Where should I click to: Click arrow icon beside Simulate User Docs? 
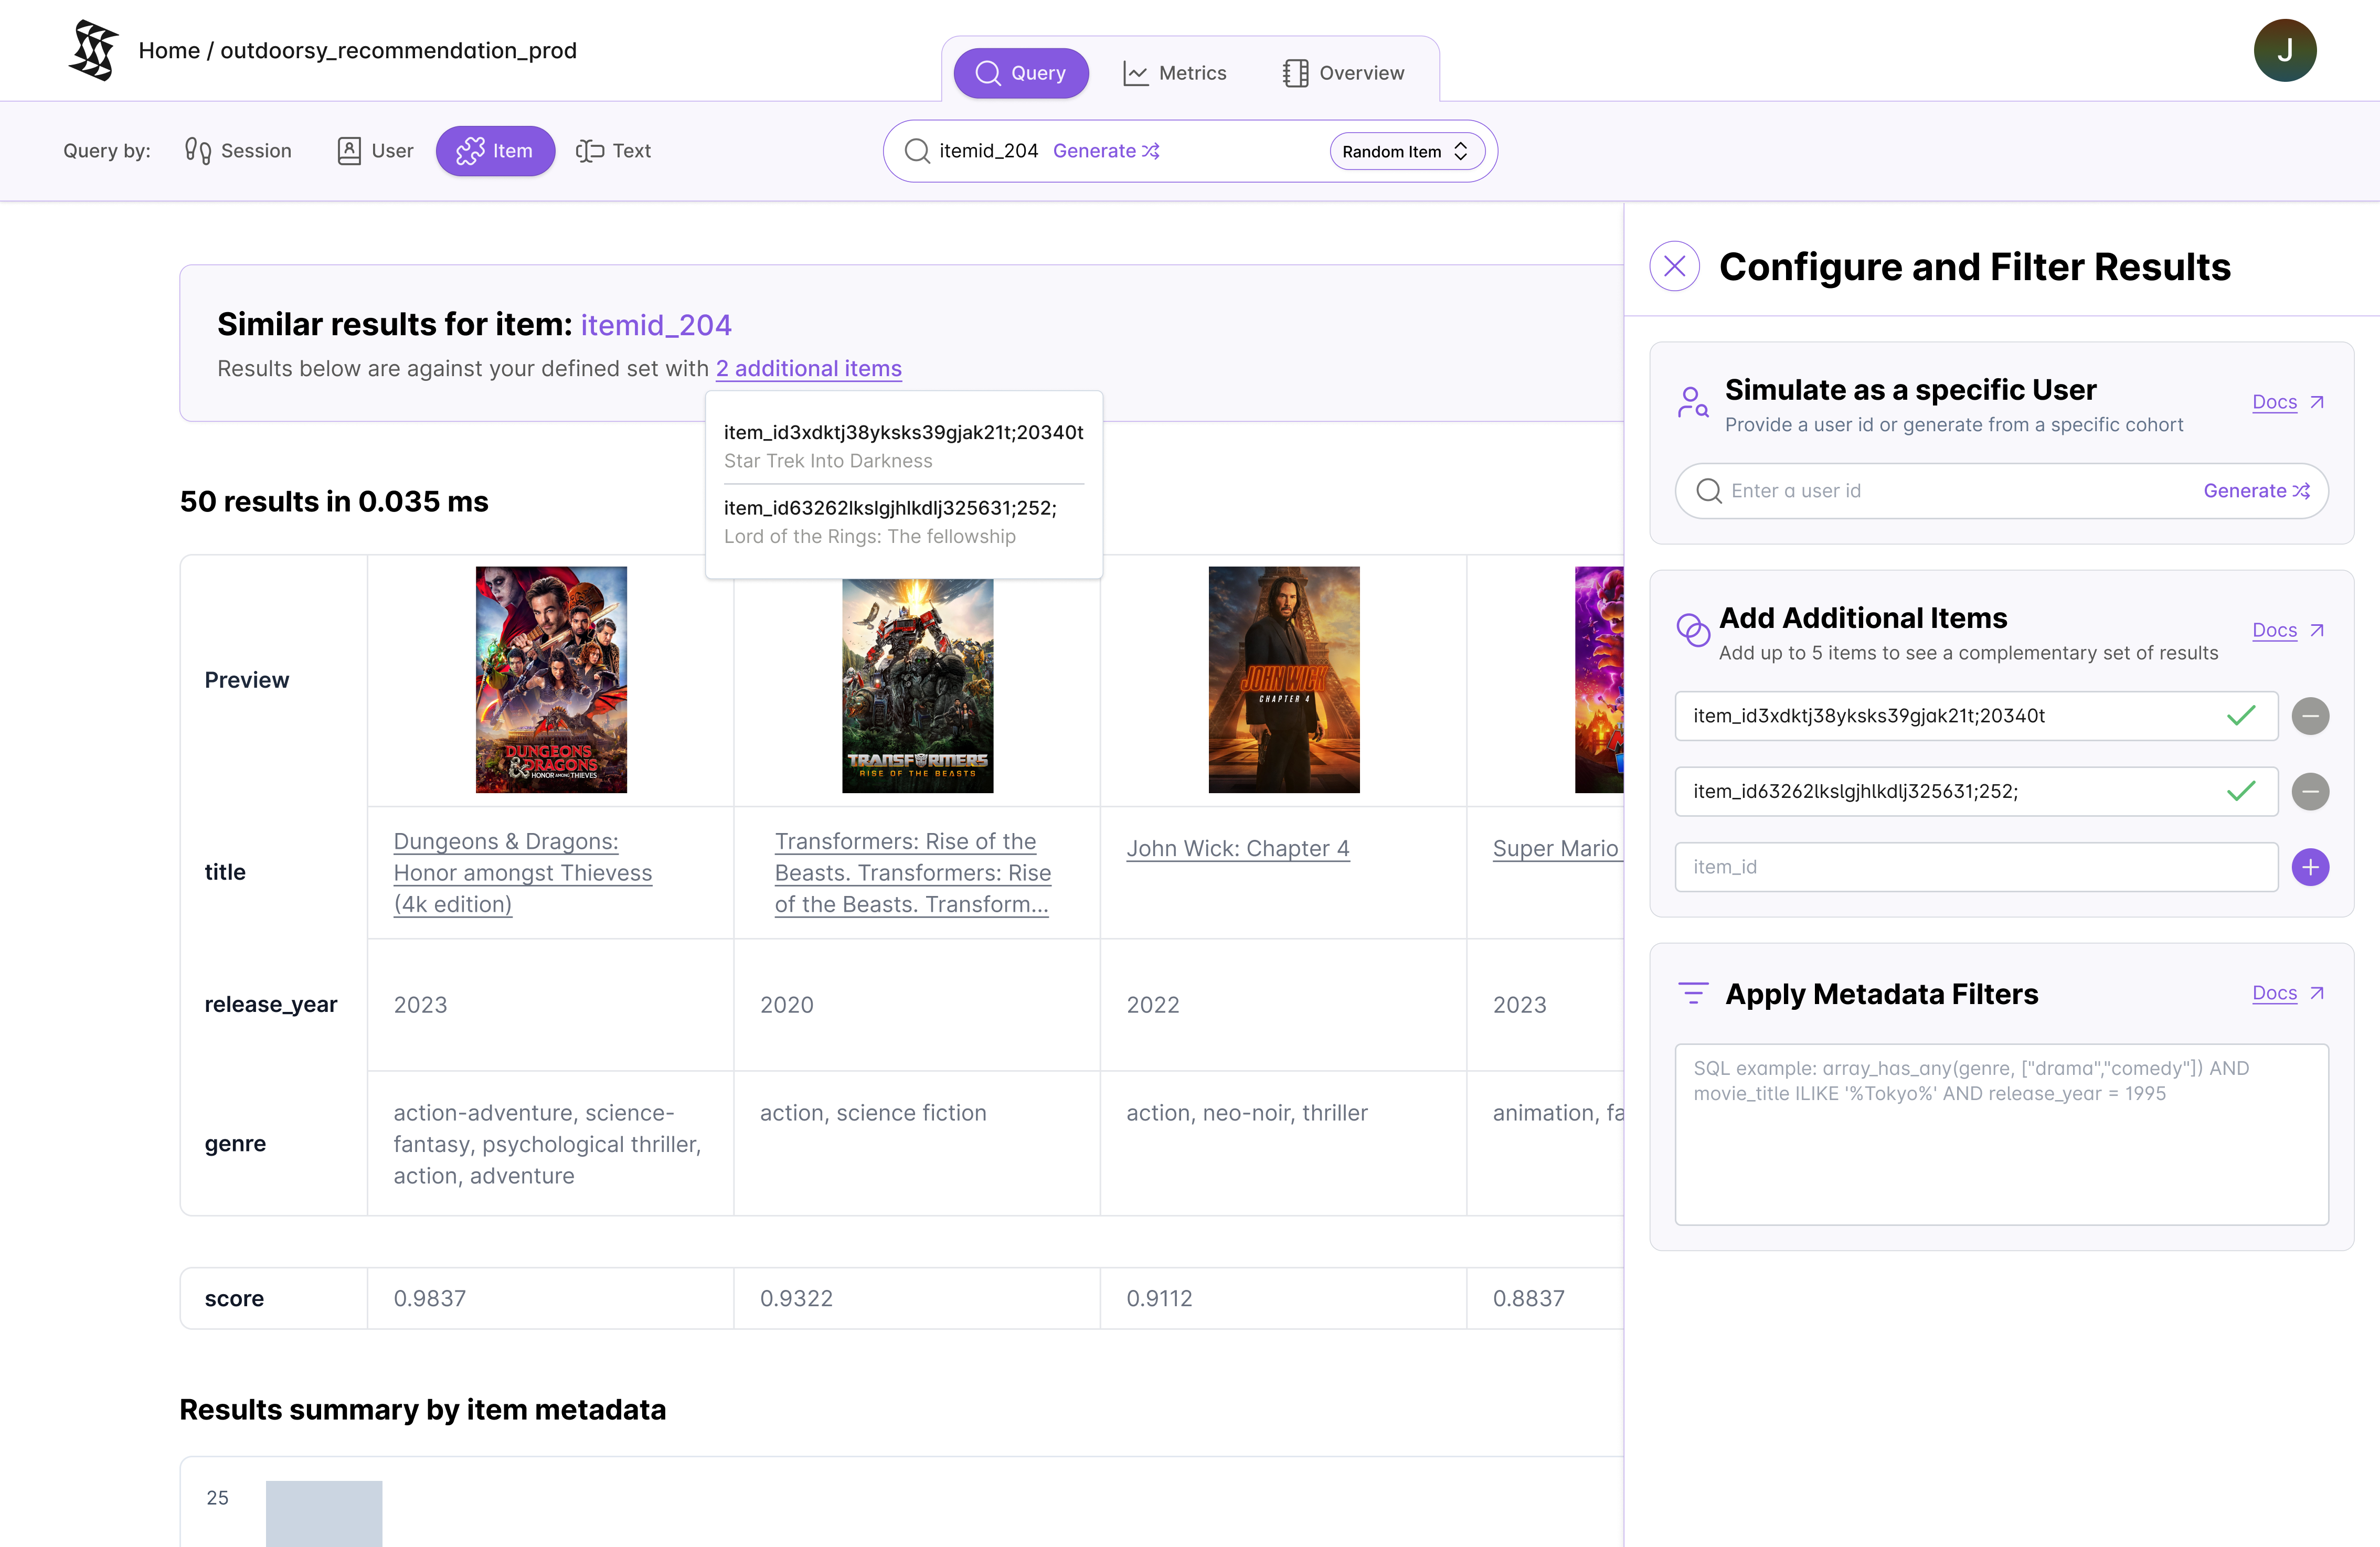pos(2316,402)
